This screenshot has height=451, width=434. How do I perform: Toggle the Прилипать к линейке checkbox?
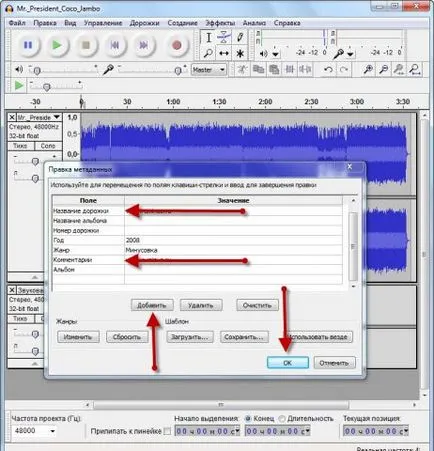167,431
